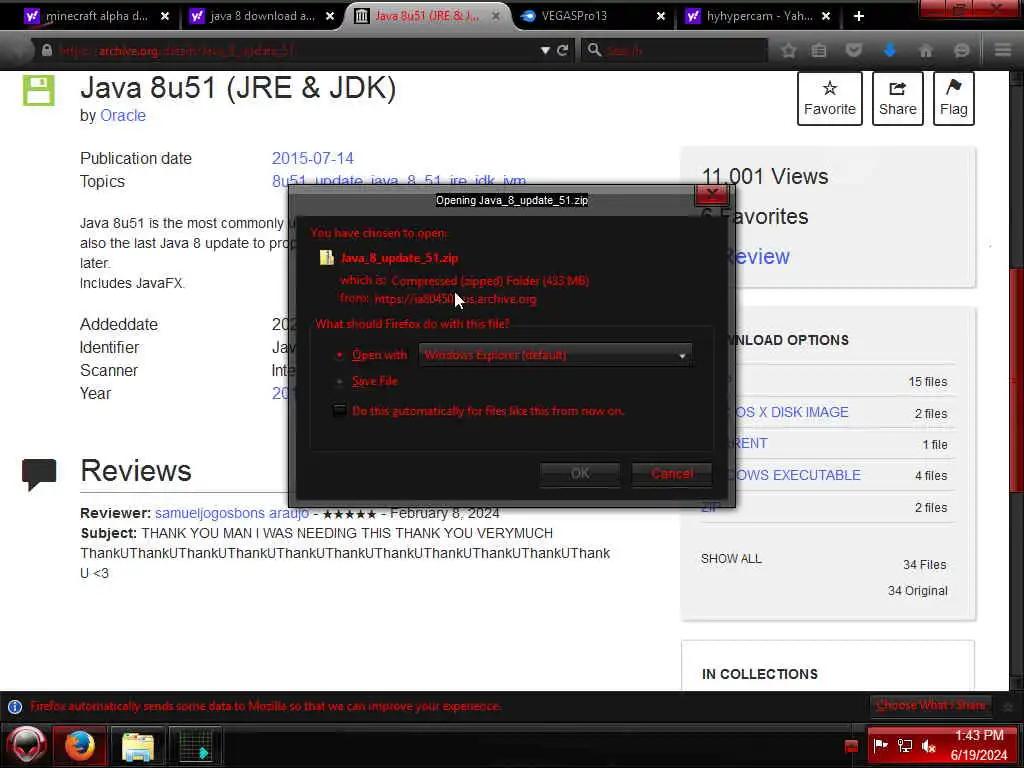1024x768 pixels.
Task: Open the 2015-07-14 publication date link
Action: click(x=312, y=158)
